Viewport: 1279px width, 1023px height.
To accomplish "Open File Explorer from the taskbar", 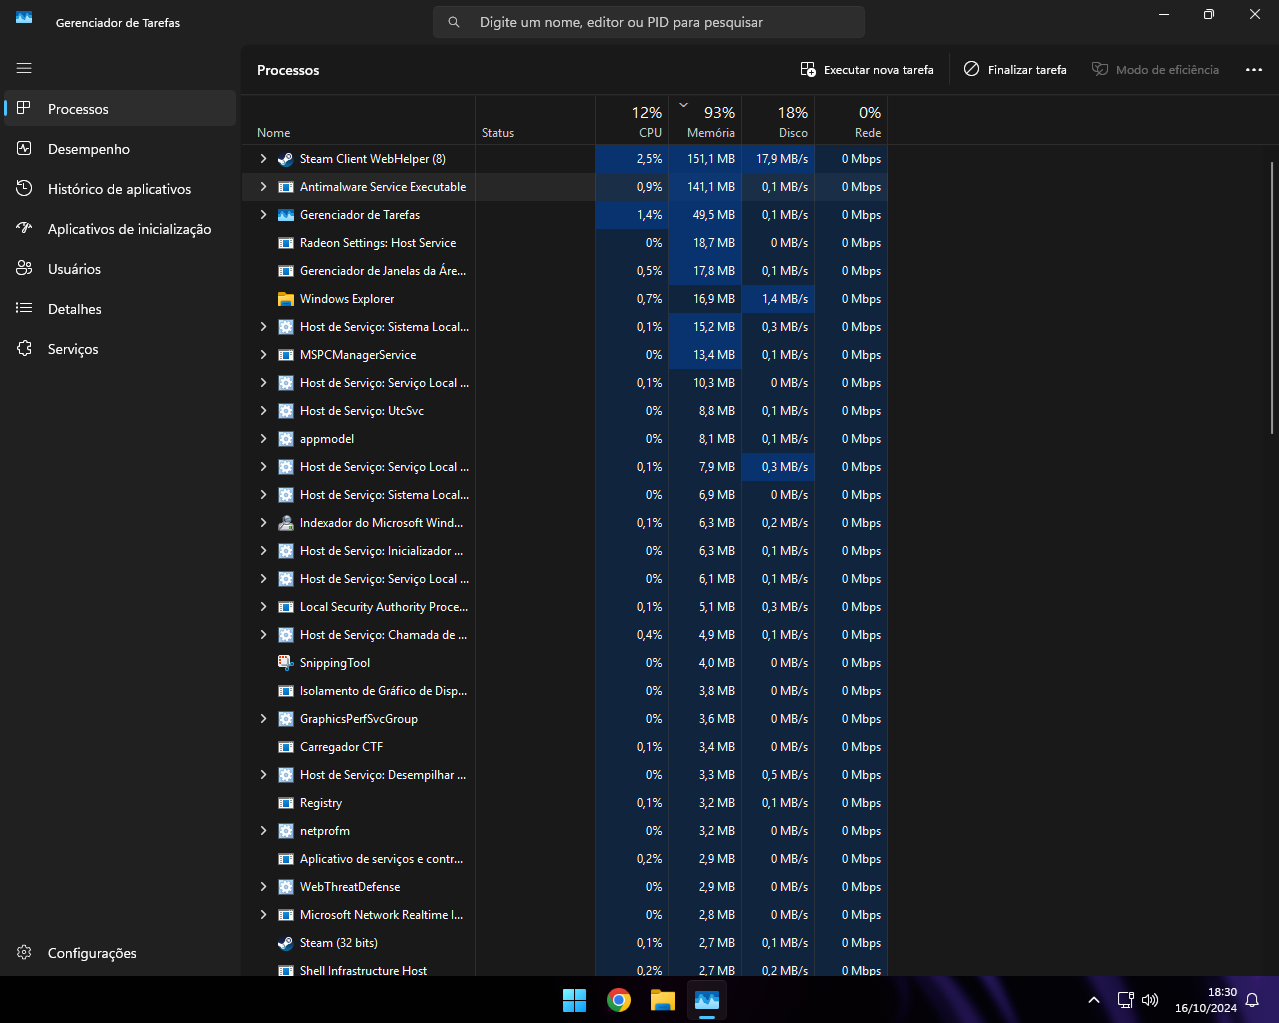I will click(x=663, y=1000).
